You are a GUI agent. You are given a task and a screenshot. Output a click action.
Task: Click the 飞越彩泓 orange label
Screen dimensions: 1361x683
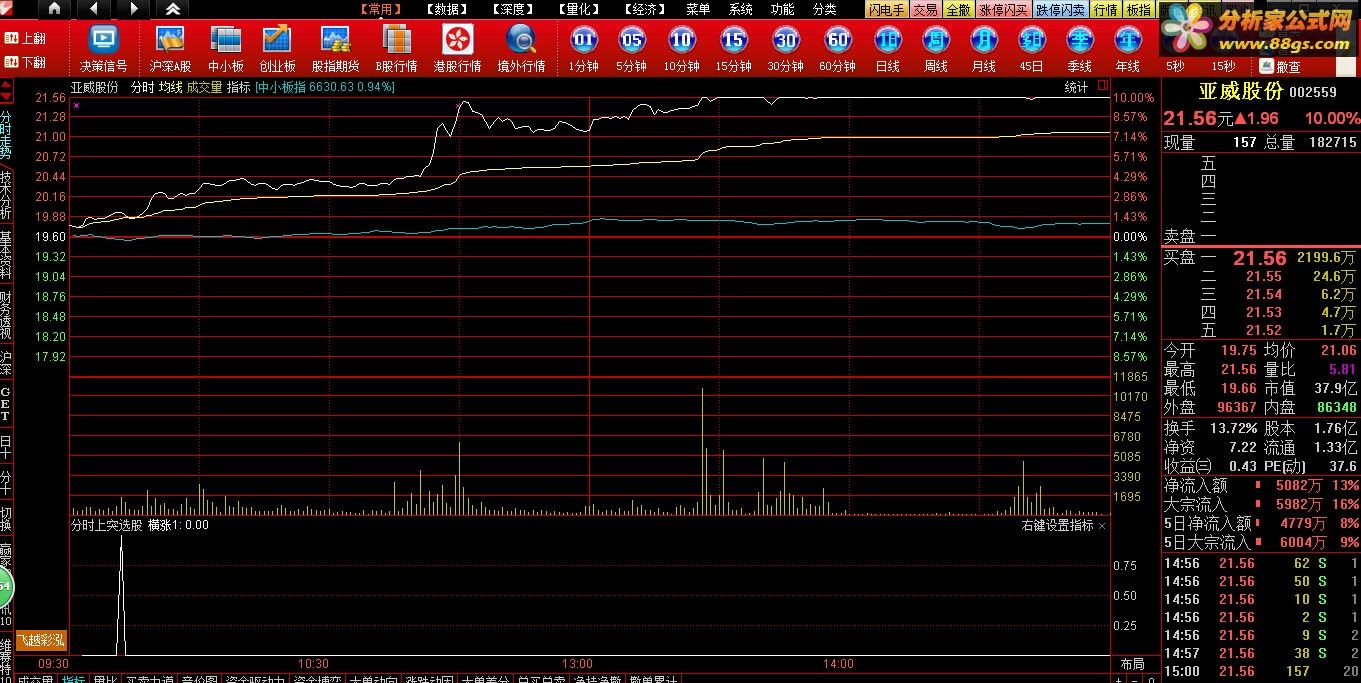[x=41, y=640]
